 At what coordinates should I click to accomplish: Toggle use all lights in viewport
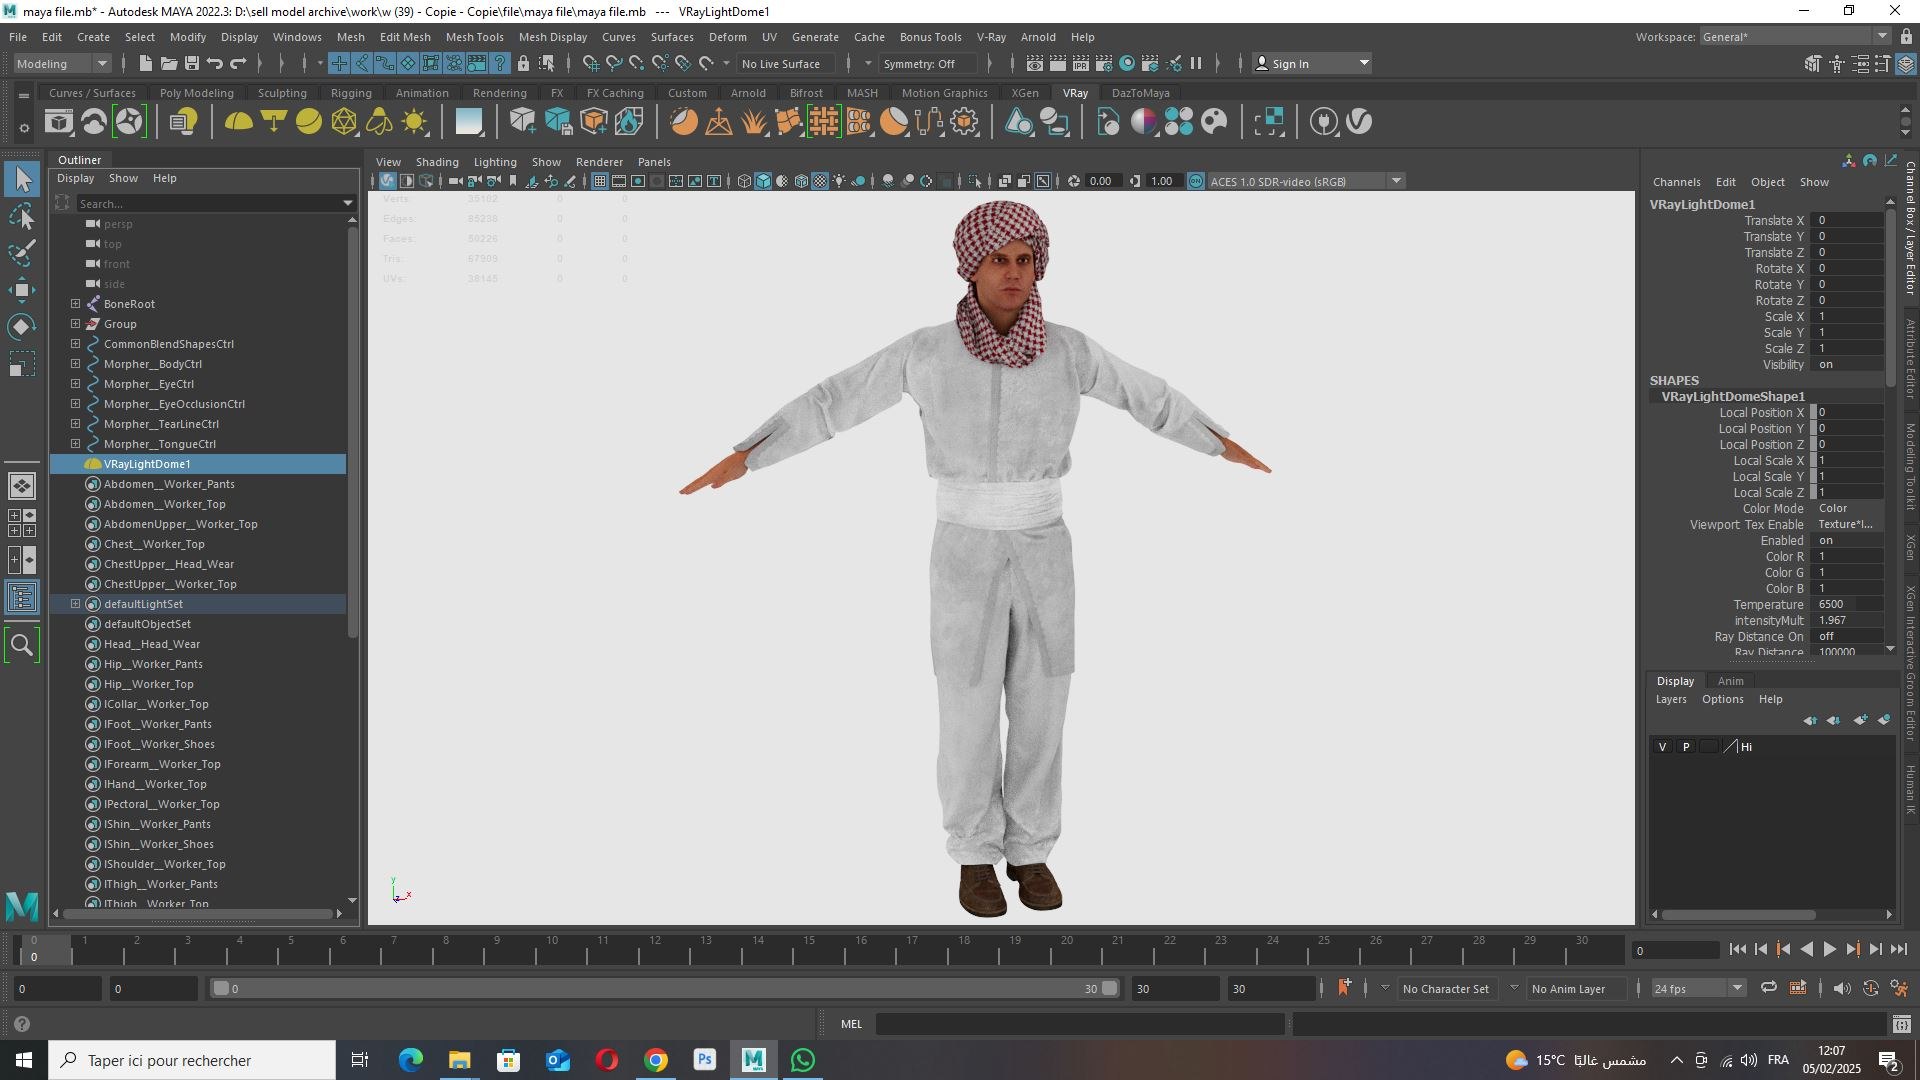pyautogui.click(x=840, y=181)
